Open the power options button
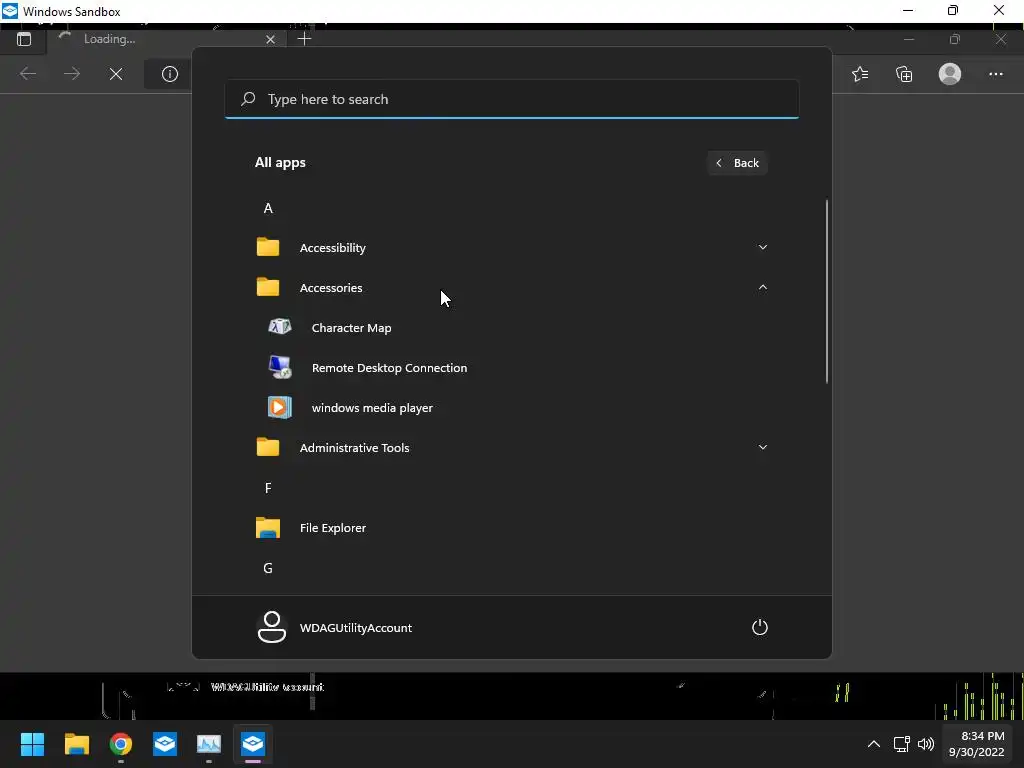 (x=760, y=628)
